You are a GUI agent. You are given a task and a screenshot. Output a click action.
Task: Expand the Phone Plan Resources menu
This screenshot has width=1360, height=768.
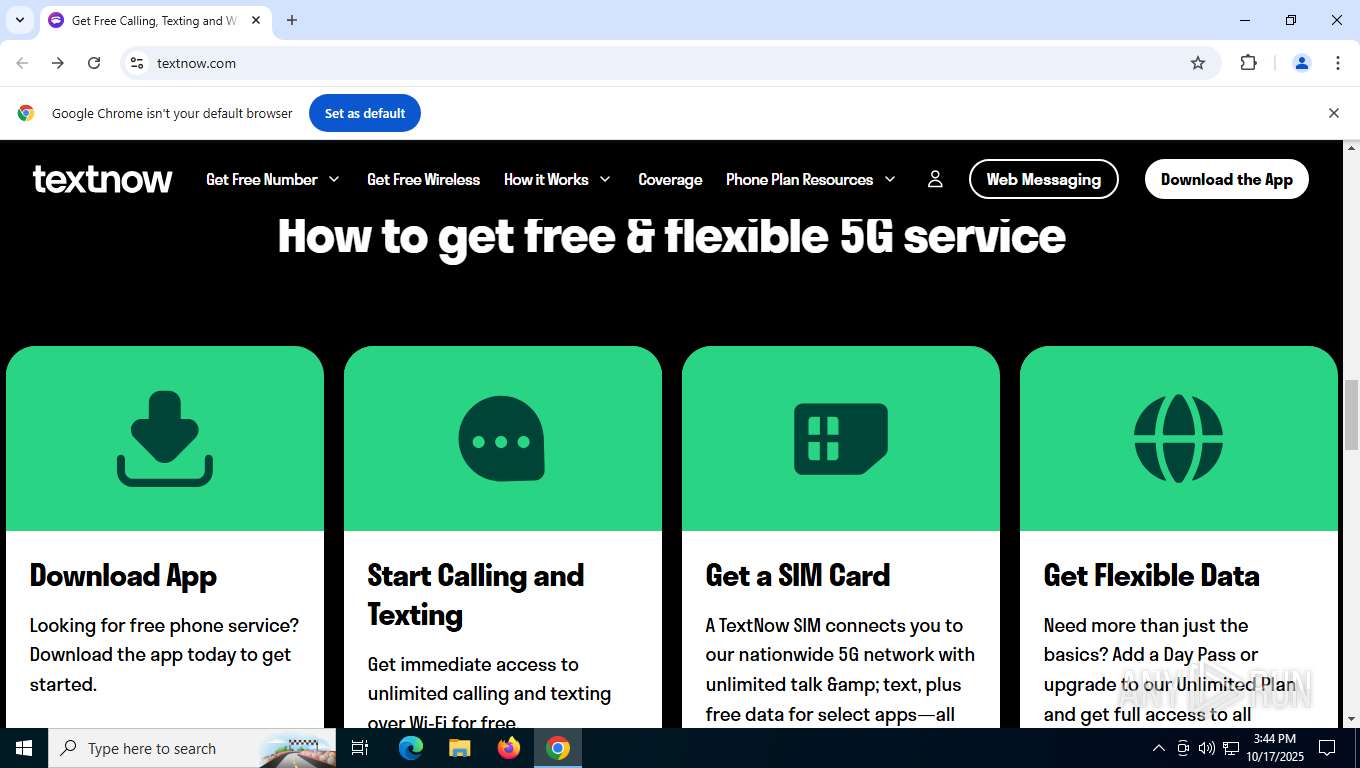(810, 179)
